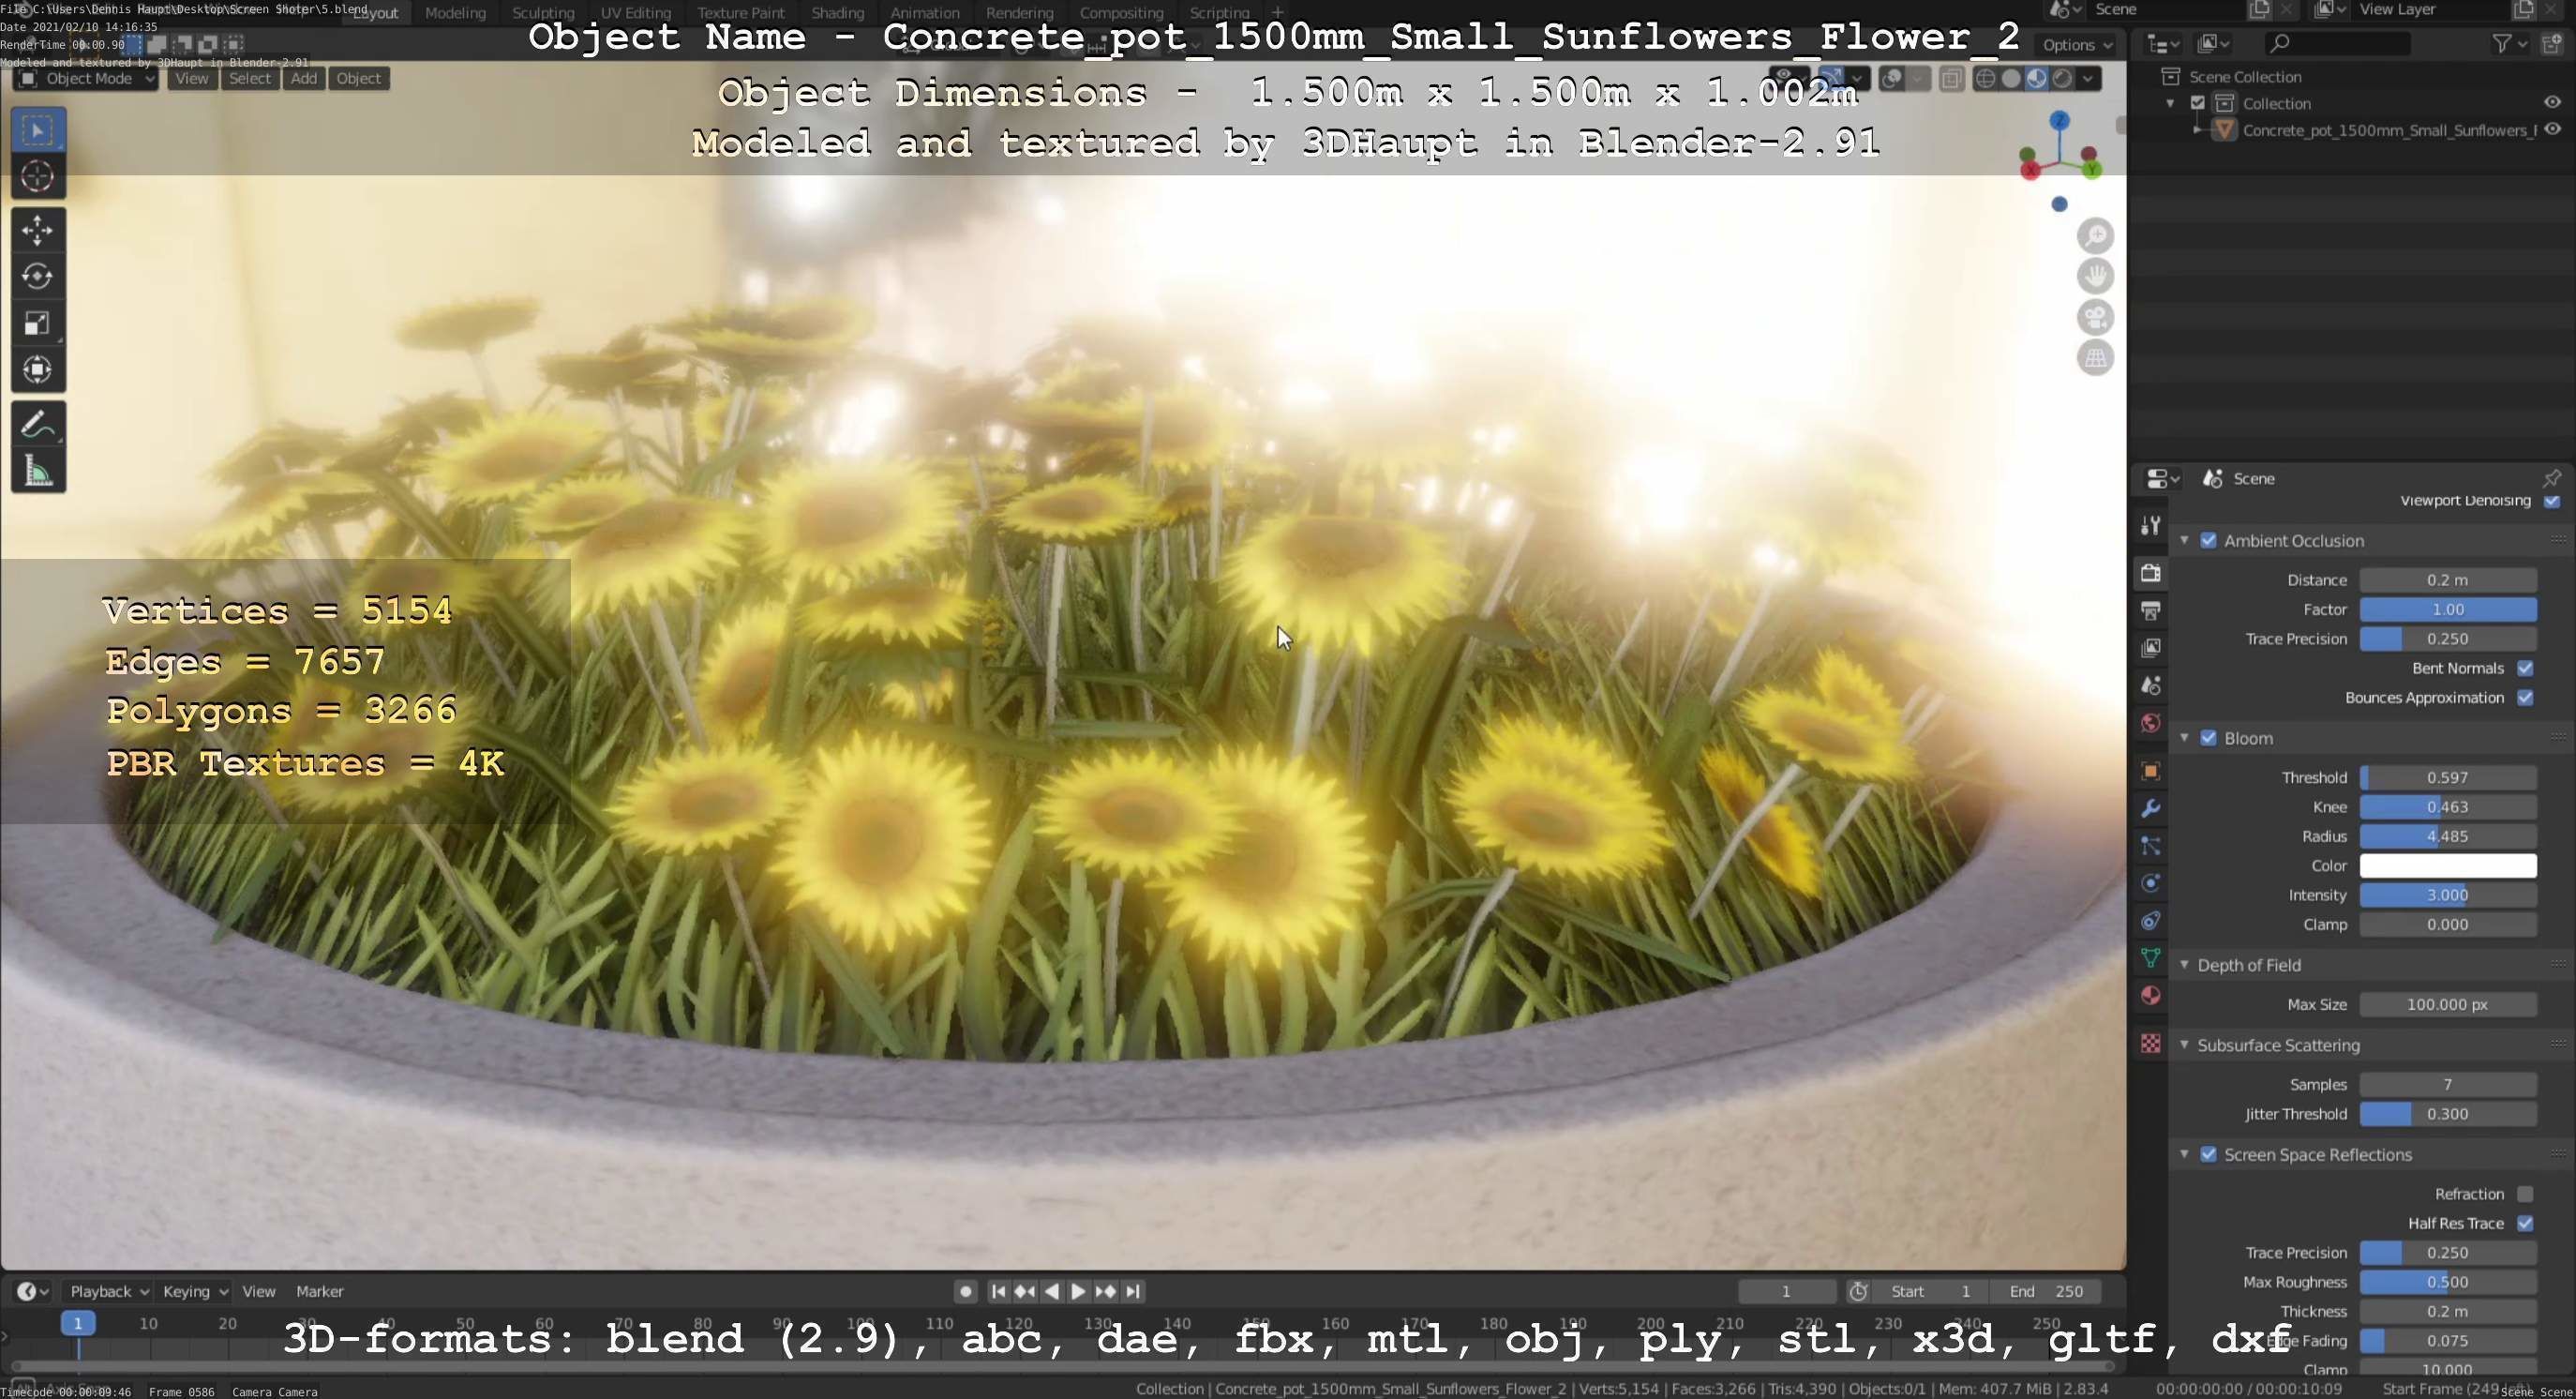
Task: Select the Annotate pencil tool
Action: pyautogui.click(x=38, y=424)
